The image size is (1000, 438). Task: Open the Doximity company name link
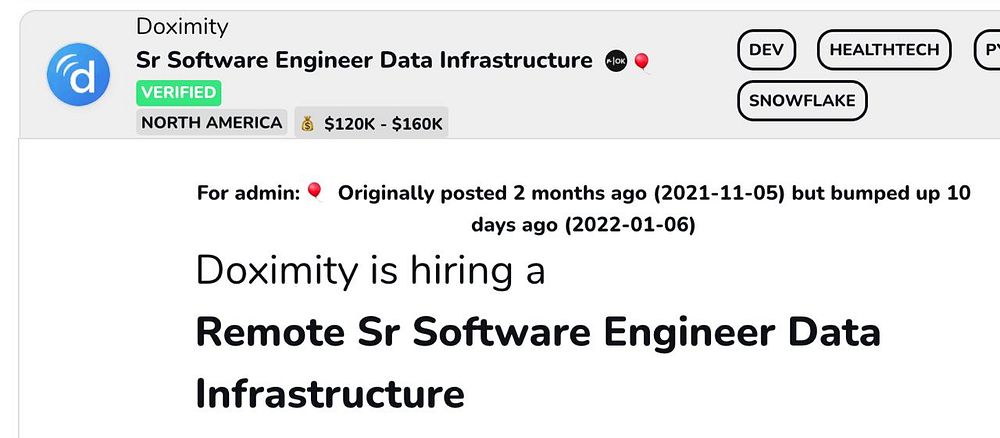[182, 27]
